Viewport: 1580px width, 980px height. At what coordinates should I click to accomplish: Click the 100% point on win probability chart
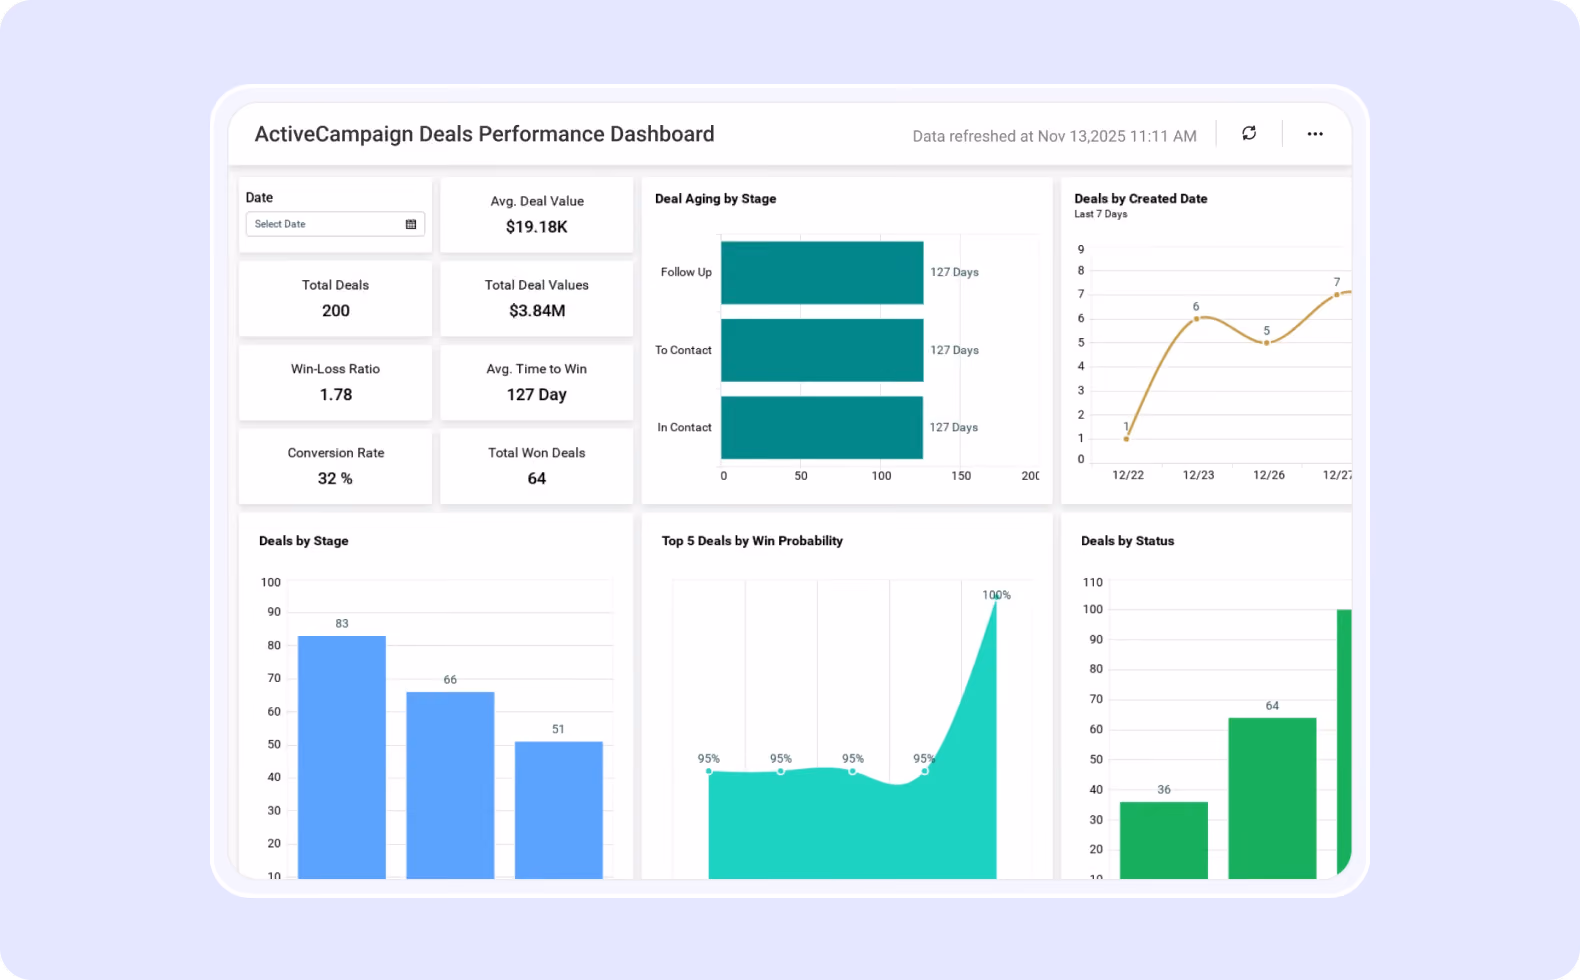click(996, 597)
